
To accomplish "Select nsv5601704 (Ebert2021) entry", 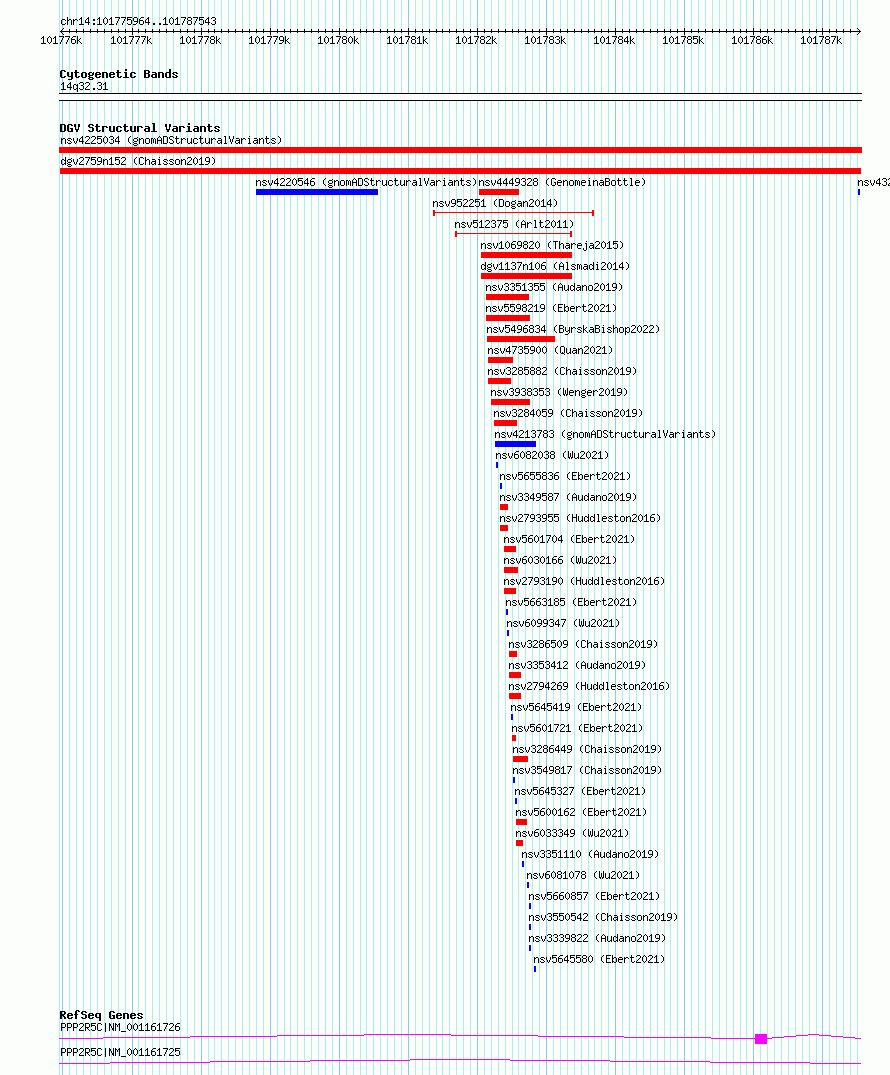I will [x=569, y=540].
